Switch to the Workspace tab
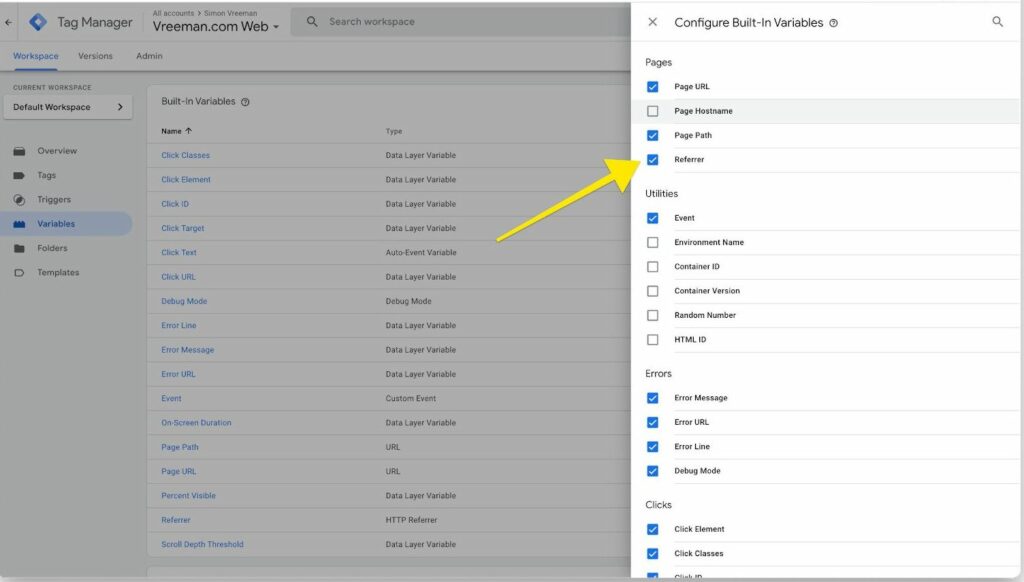The image size is (1024, 582). pyautogui.click(x=35, y=56)
